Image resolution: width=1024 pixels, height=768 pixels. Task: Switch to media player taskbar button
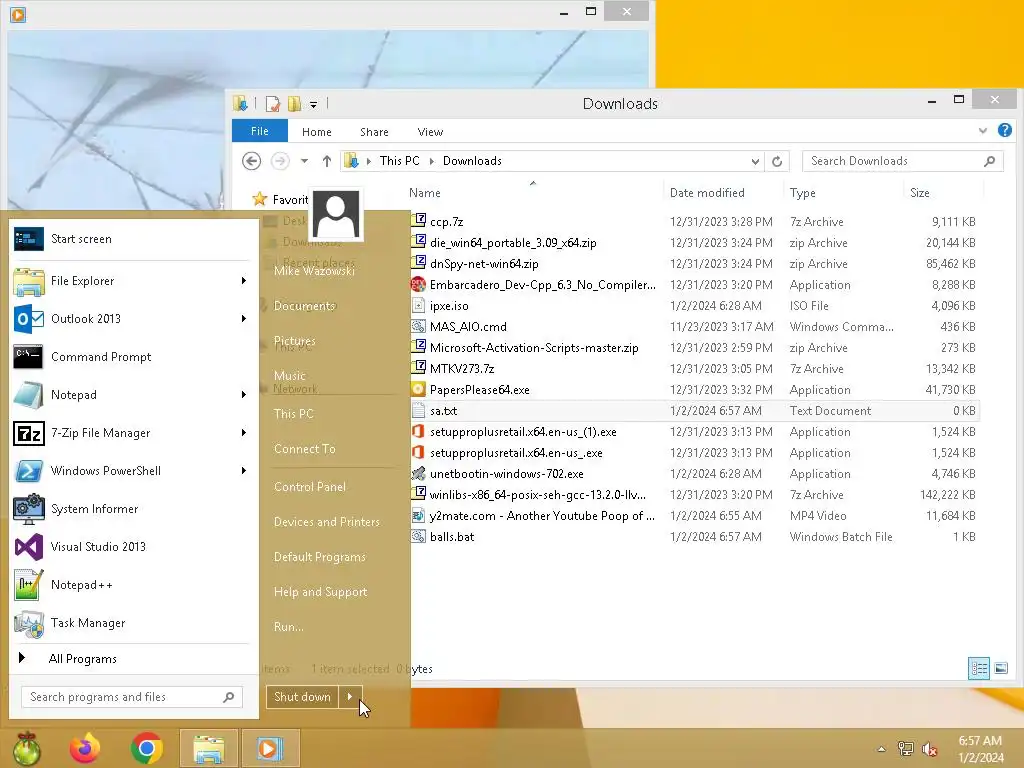click(x=270, y=748)
